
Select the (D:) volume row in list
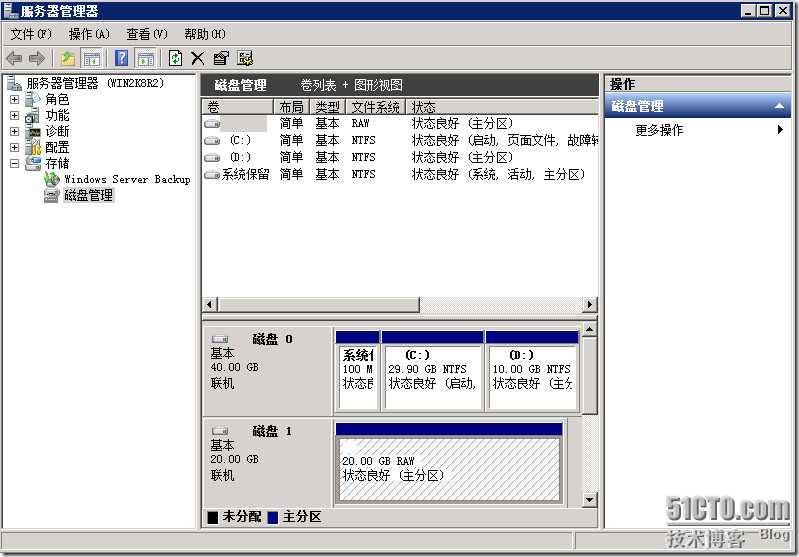pyautogui.click(x=400, y=157)
